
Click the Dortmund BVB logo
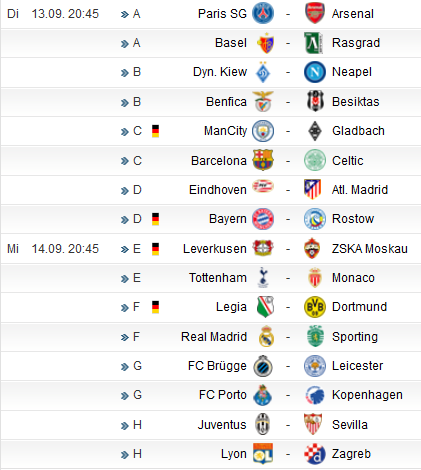(315, 307)
